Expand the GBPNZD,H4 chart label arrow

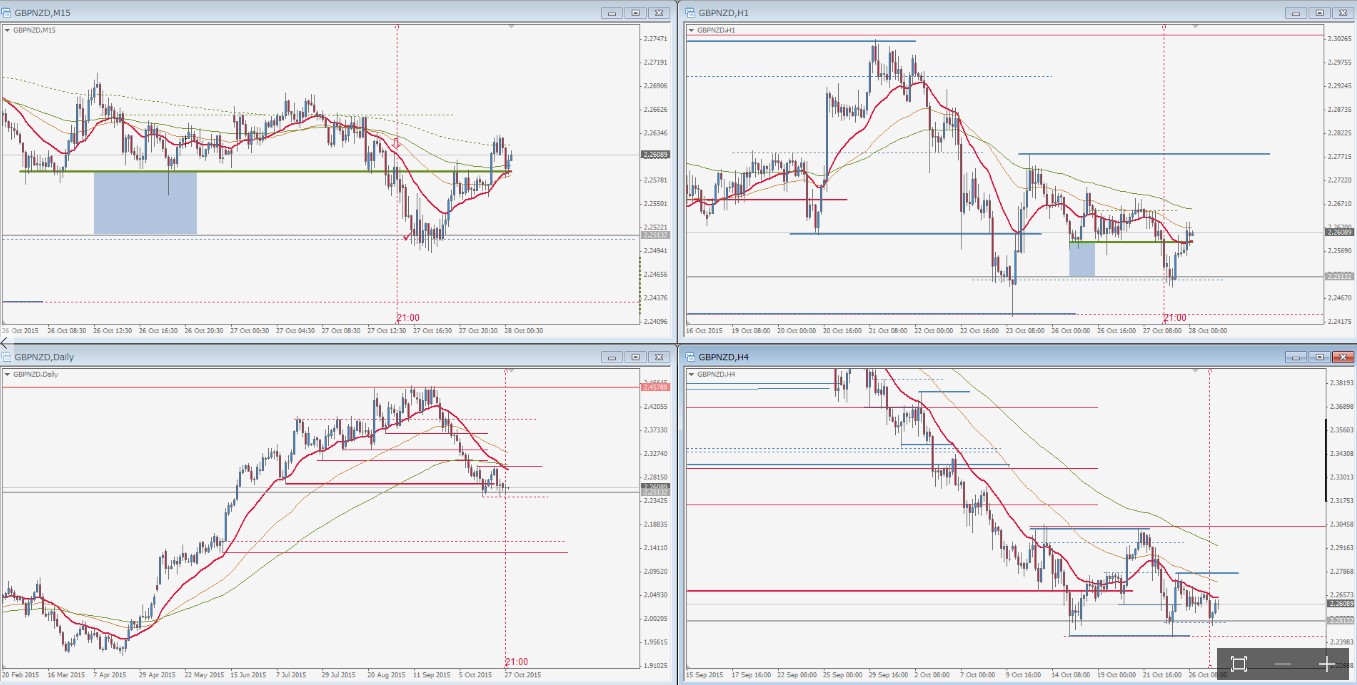pyautogui.click(x=691, y=374)
